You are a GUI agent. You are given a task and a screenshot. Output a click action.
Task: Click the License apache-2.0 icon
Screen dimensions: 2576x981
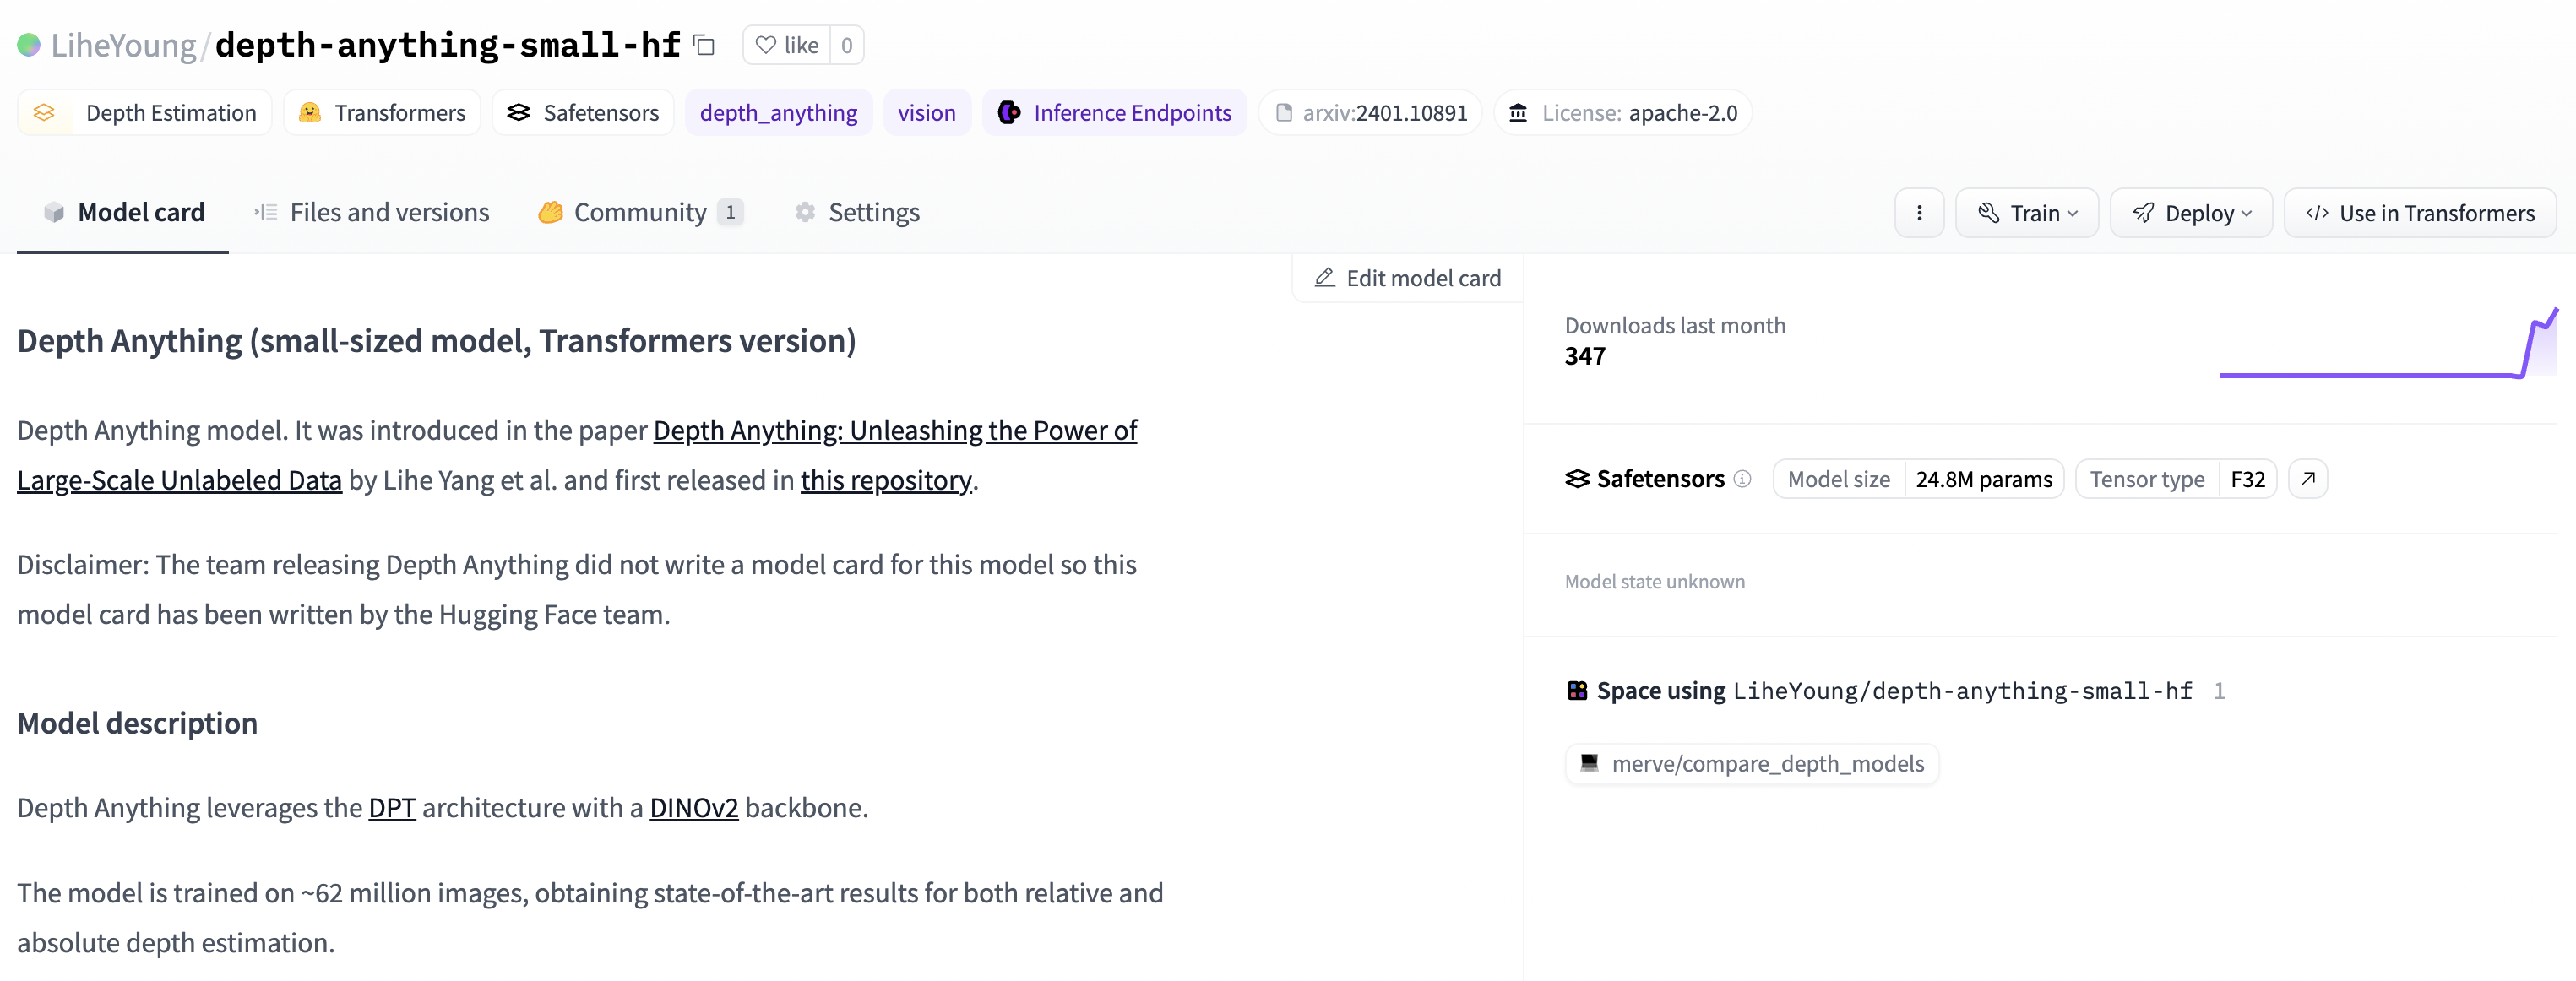click(x=1516, y=111)
